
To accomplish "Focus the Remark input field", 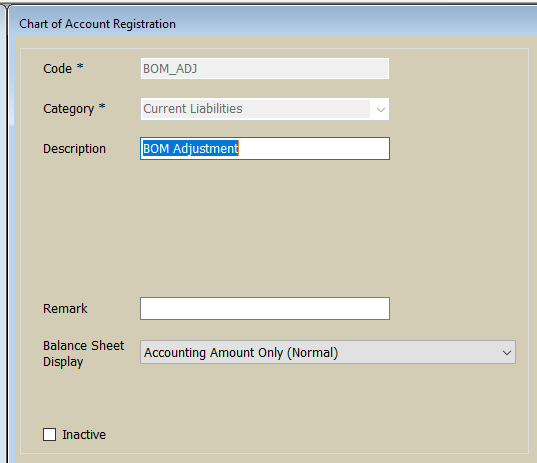I will [265, 309].
